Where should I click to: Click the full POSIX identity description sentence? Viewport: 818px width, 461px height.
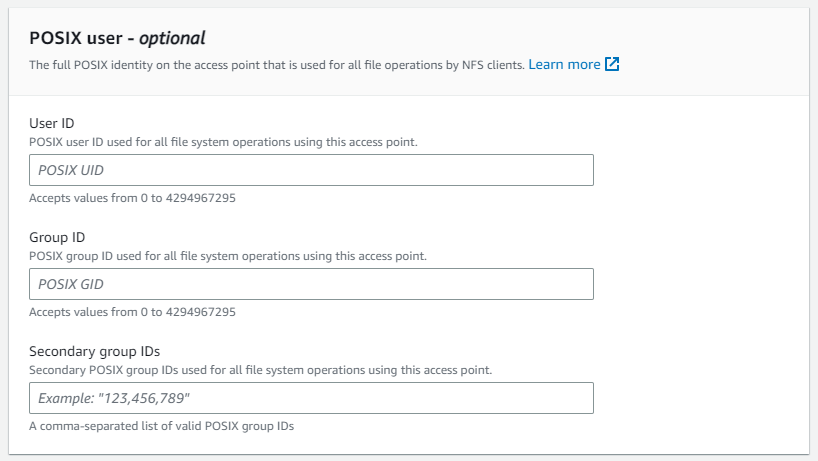(276, 65)
